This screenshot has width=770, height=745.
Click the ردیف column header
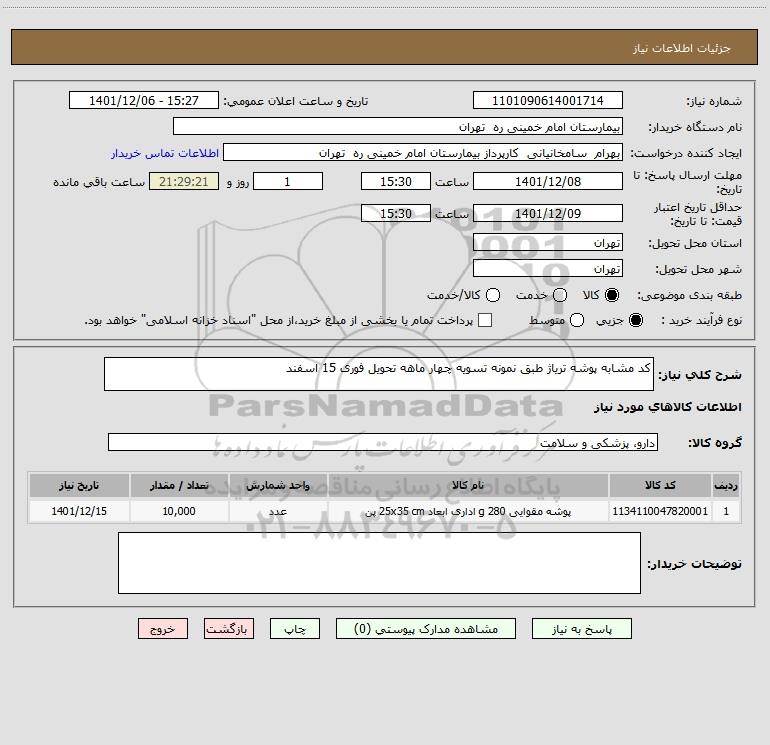click(x=726, y=485)
